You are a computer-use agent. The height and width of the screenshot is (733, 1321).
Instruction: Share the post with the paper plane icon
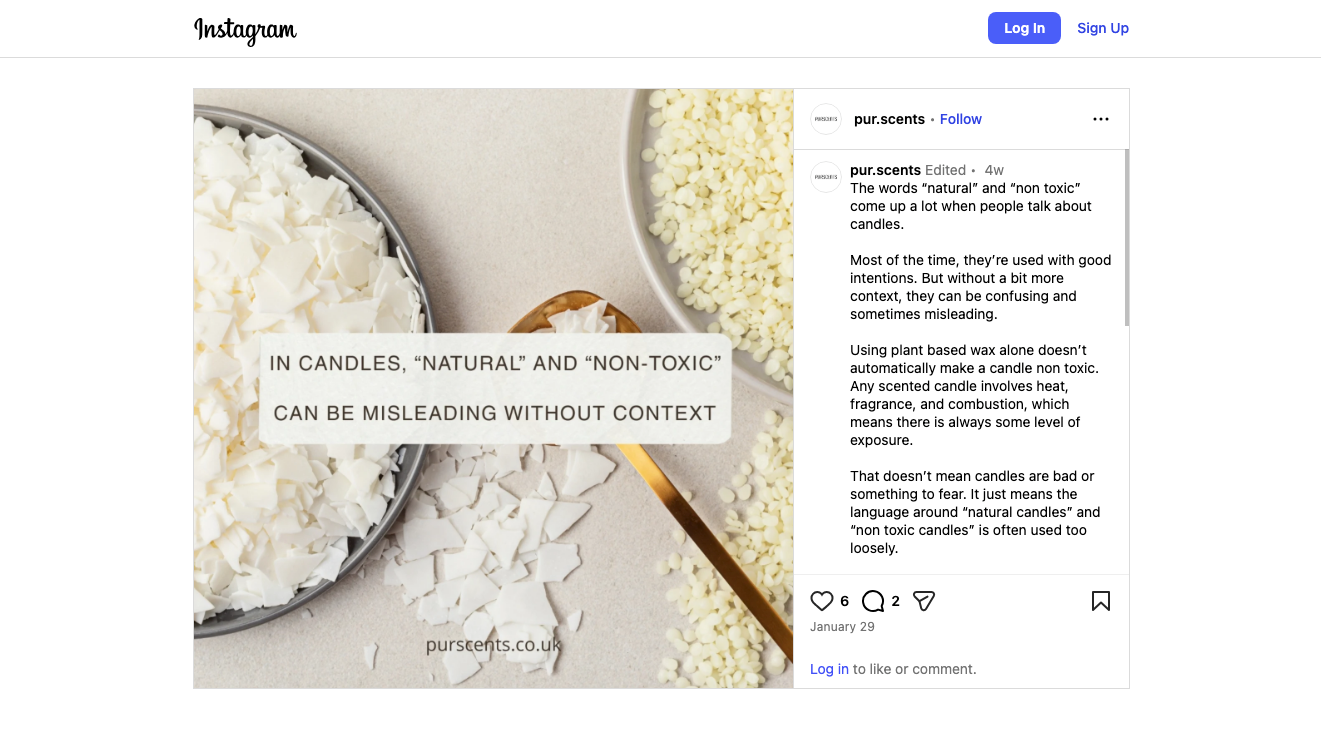coord(924,601)
